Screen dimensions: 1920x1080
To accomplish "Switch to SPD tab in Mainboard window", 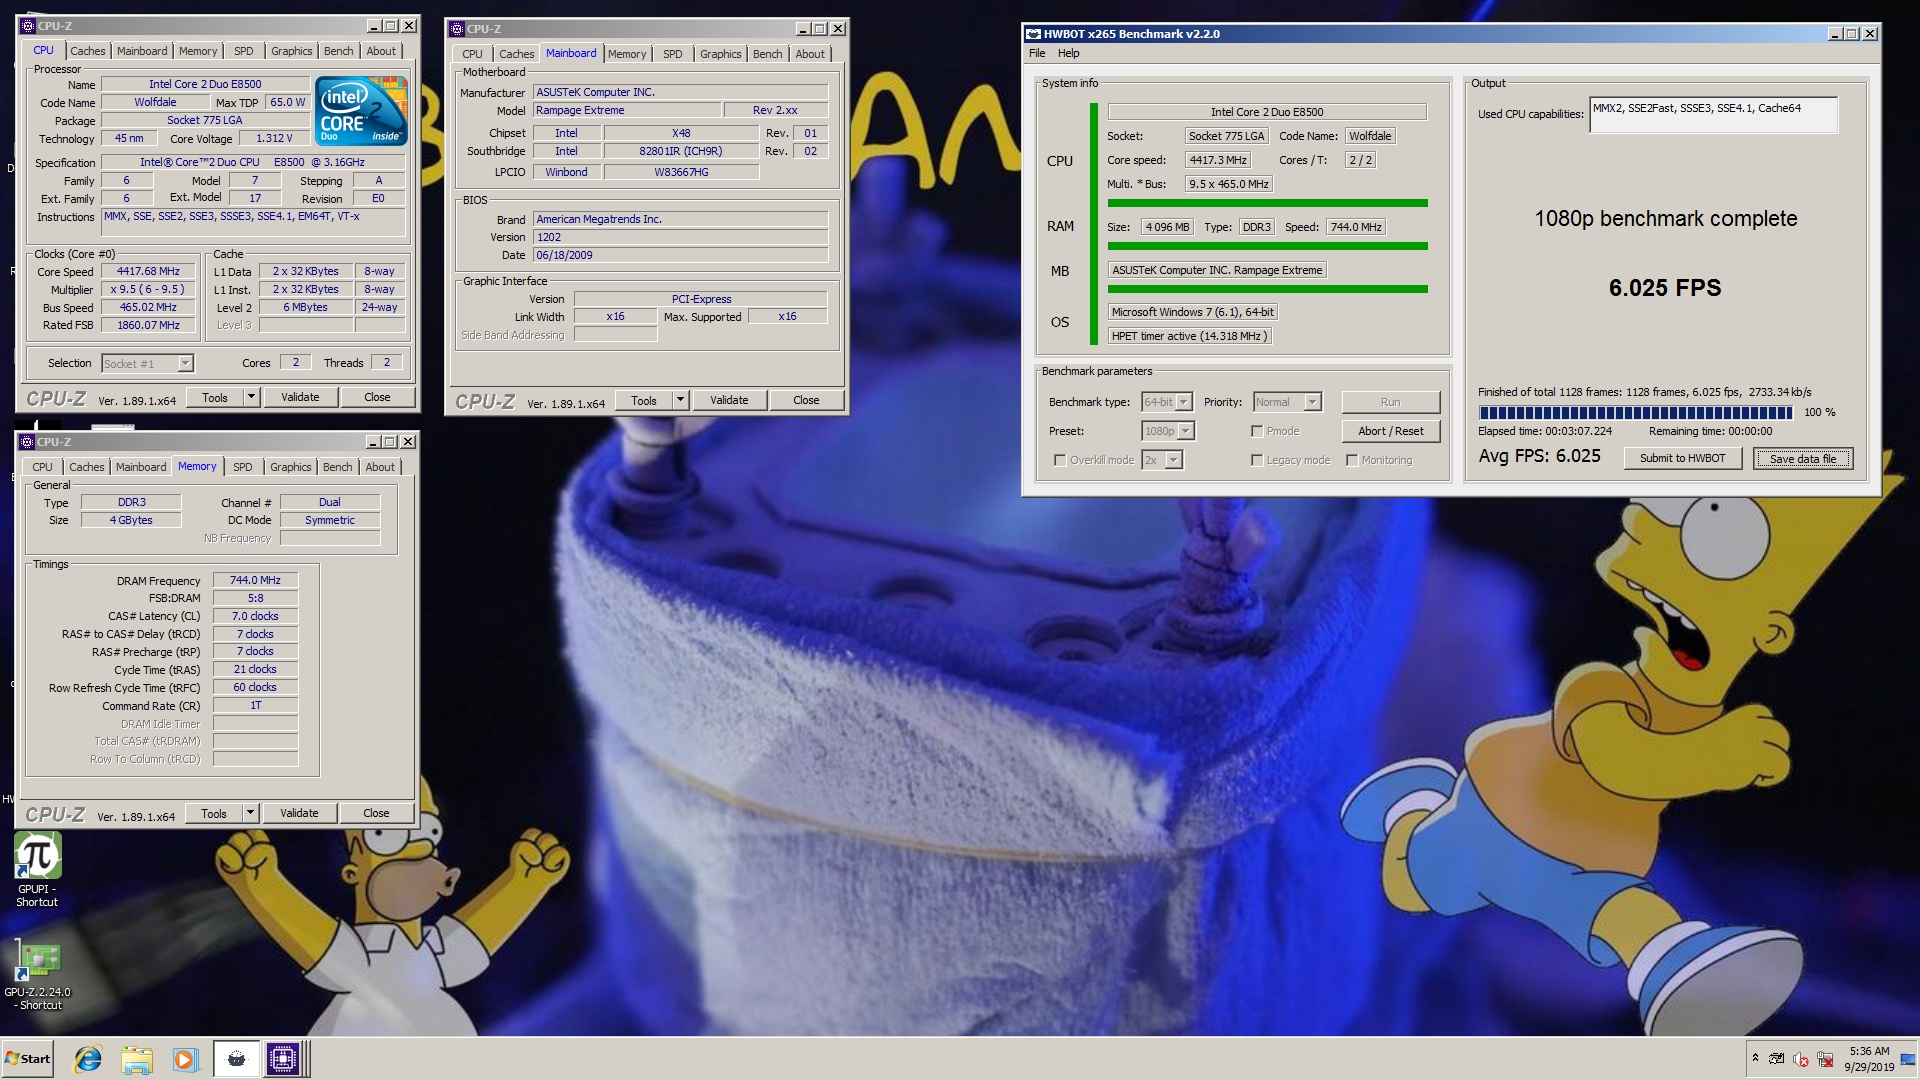I will tap(672, 54).
